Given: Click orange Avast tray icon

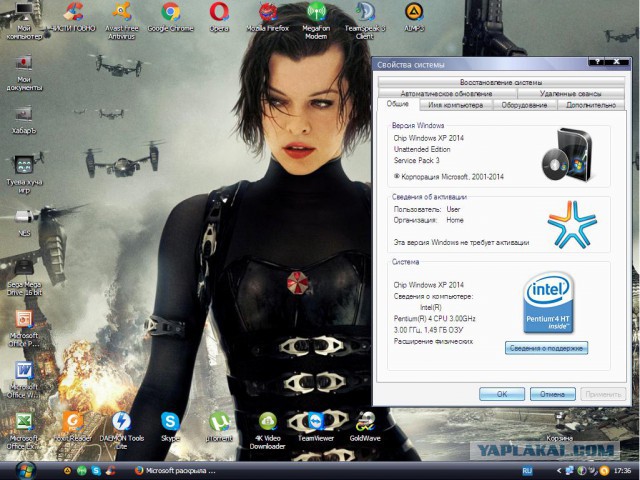Looking at the screenshot, I should pyautogui.click(x=605, y=471).
